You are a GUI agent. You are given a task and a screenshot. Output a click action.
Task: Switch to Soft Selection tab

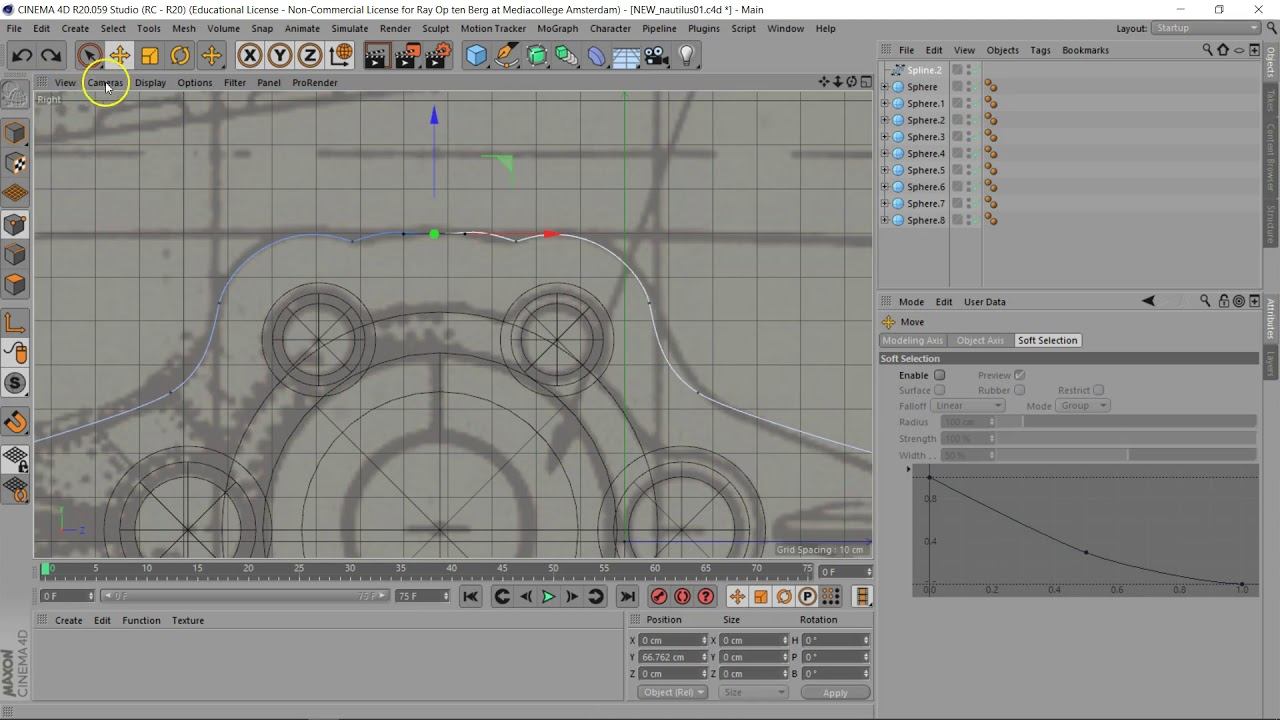pyautogui.click(x=1047, y=340)
